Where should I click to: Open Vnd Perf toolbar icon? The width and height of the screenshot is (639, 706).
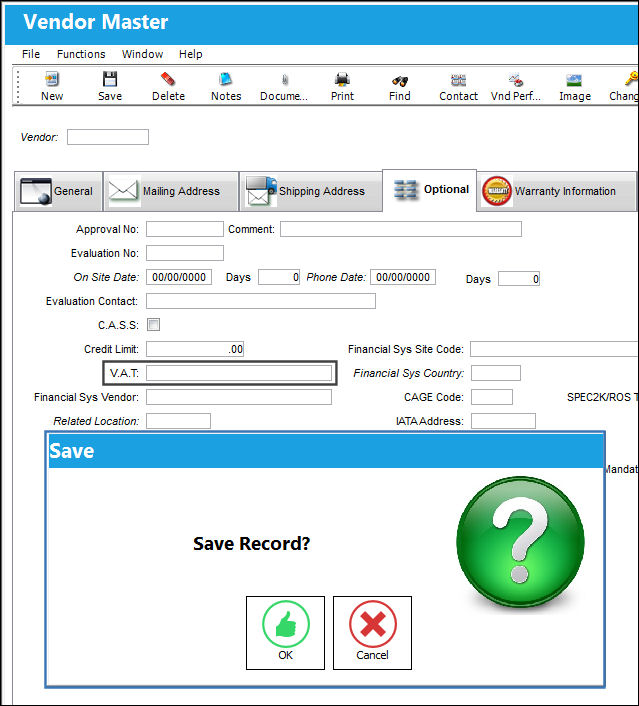(x=516, y=80)
